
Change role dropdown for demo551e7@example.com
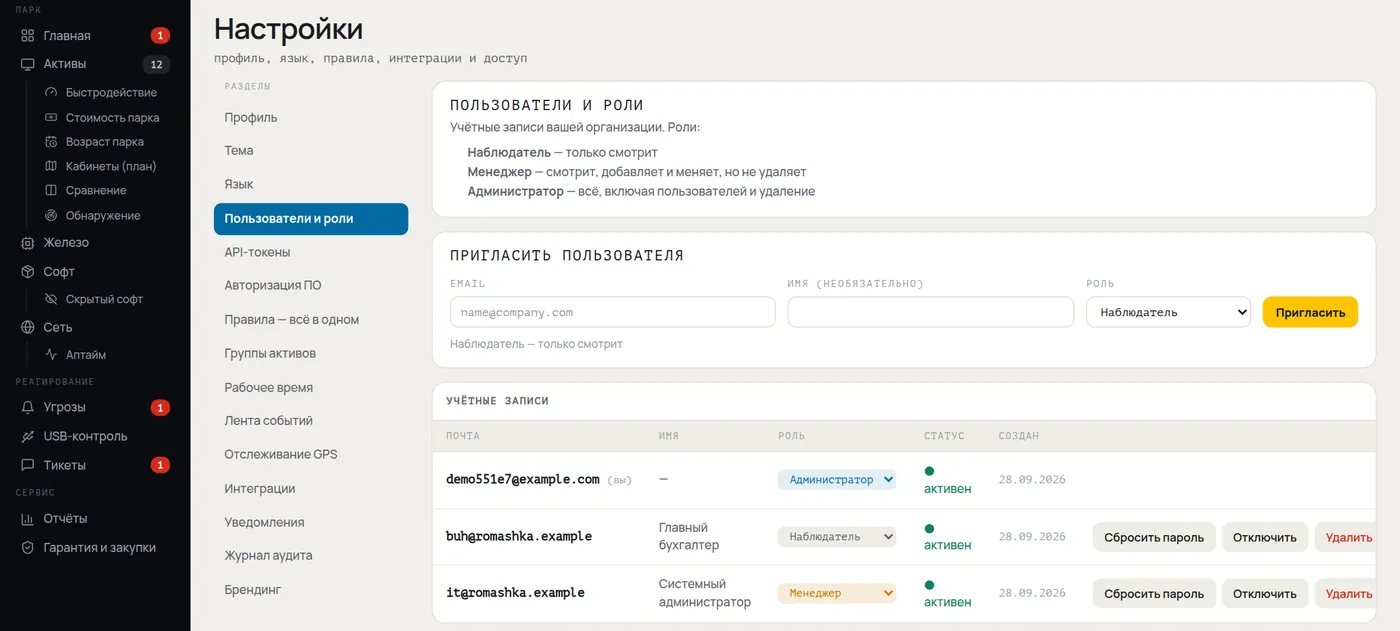837,480
